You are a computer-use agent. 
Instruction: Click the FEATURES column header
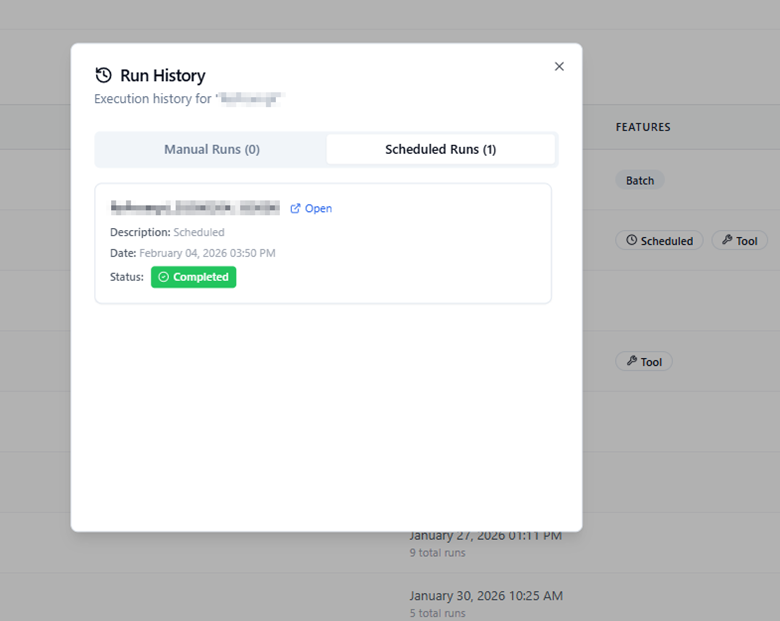[x=643, y=127]
